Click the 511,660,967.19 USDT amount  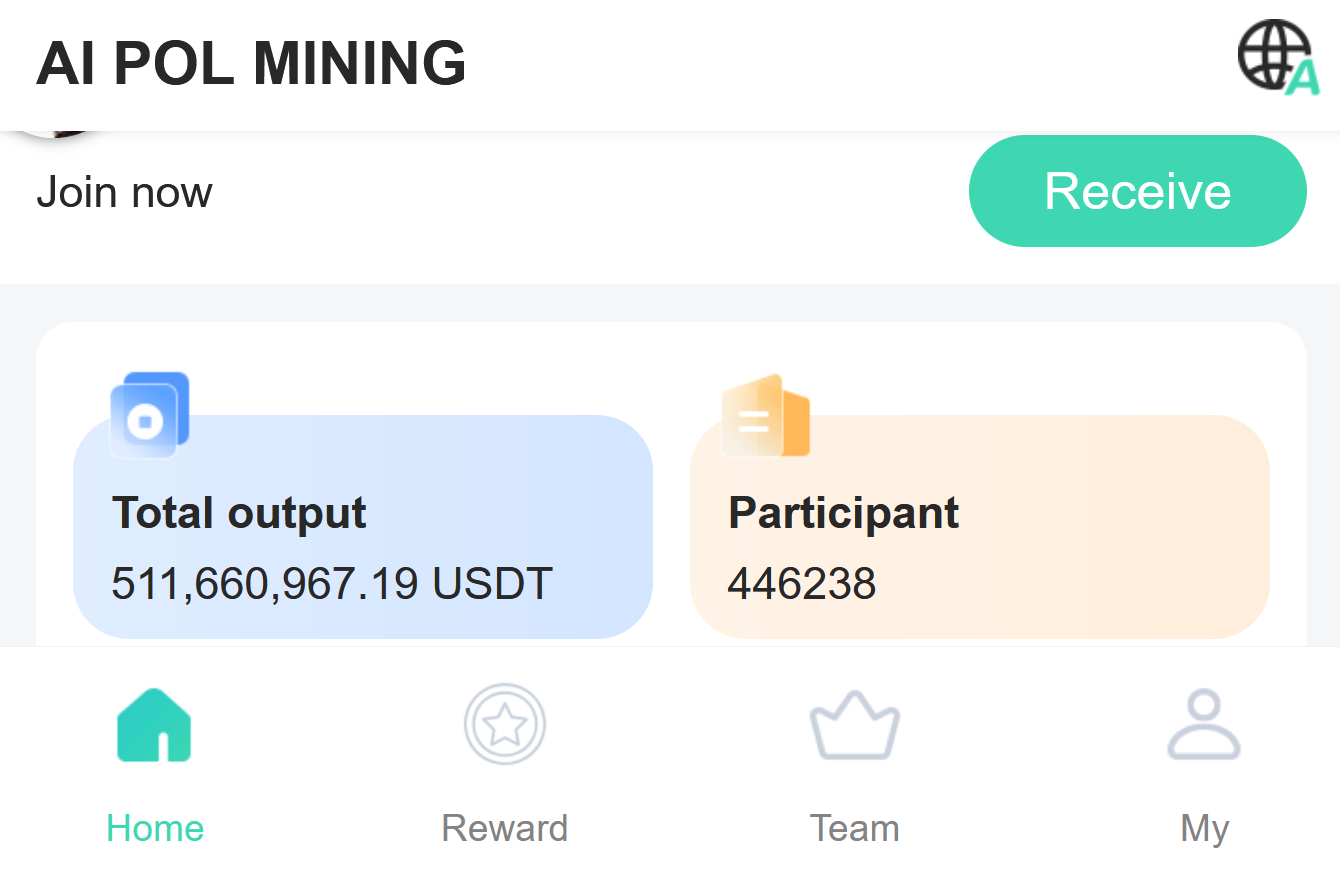(x=331, y=583)
